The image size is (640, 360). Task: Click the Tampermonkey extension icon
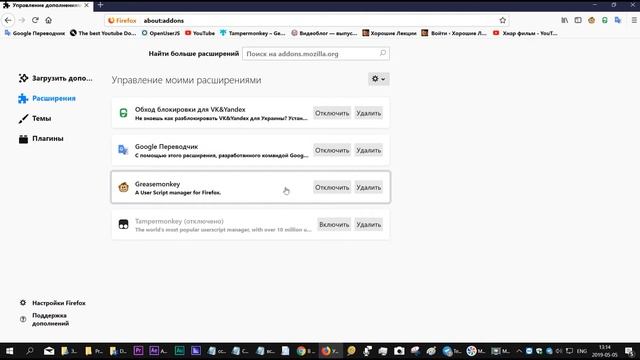(123, 224)
